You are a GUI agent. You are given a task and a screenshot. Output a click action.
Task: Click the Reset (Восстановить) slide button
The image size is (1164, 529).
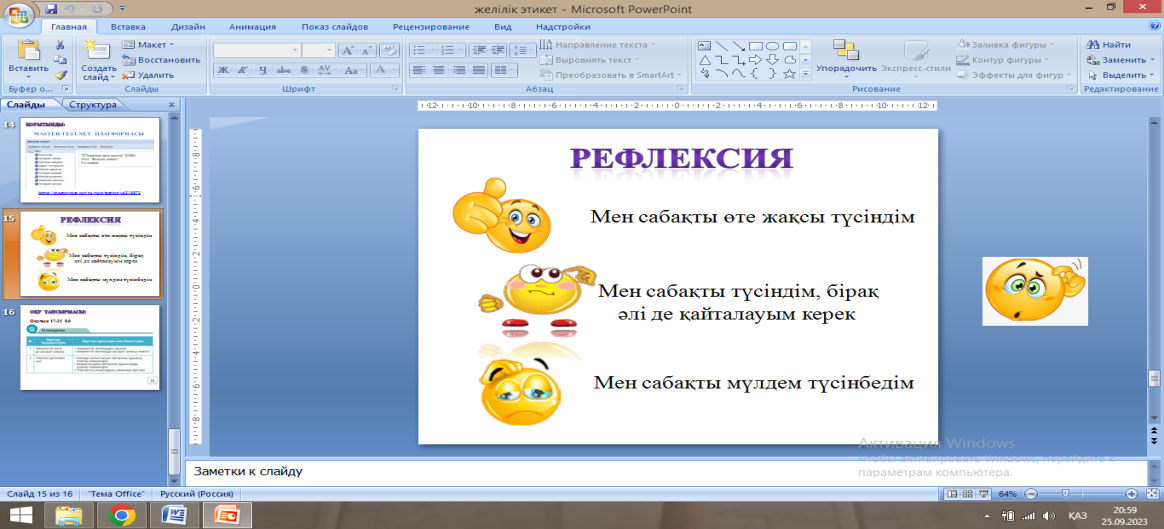[160, 60]
